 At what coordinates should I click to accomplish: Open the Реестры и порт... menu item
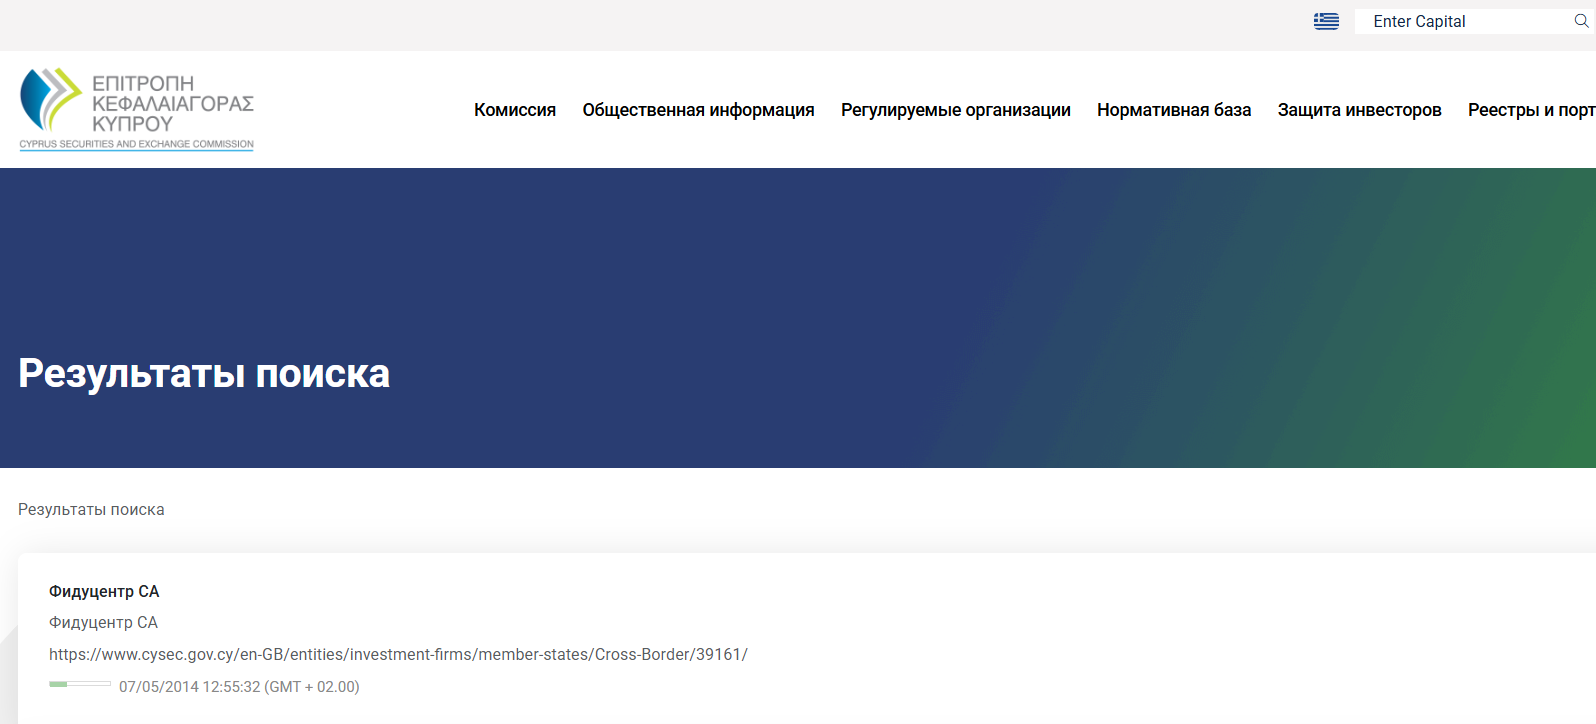1530,110
